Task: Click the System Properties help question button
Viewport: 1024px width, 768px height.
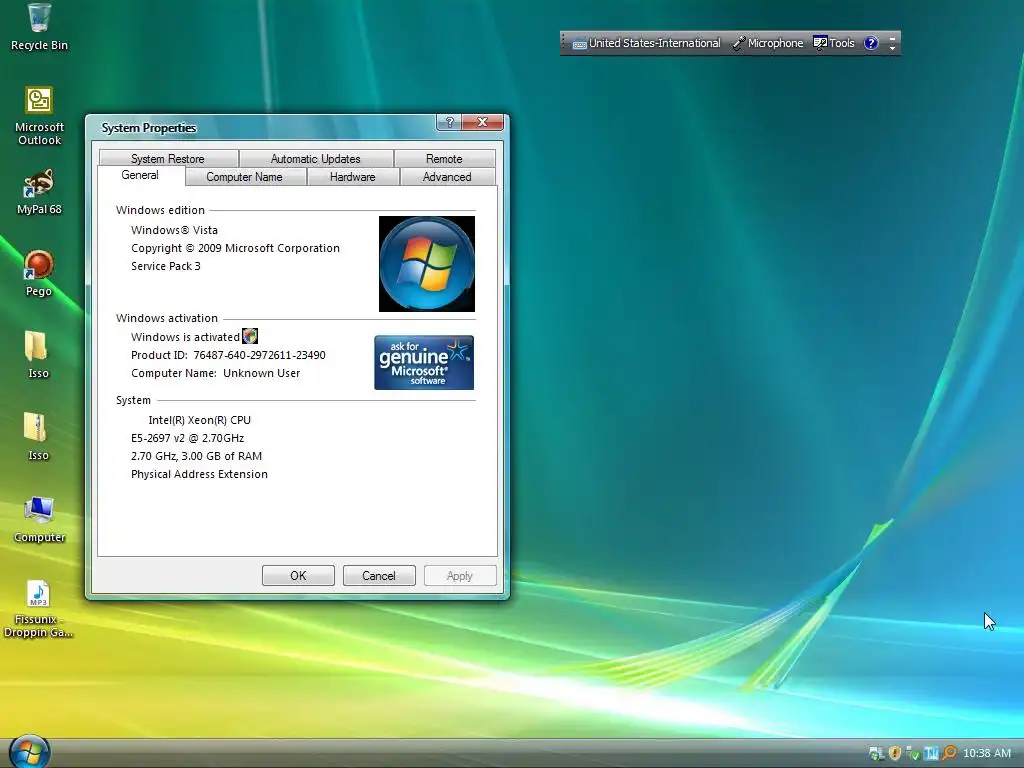Action: (x=449, y=122)
